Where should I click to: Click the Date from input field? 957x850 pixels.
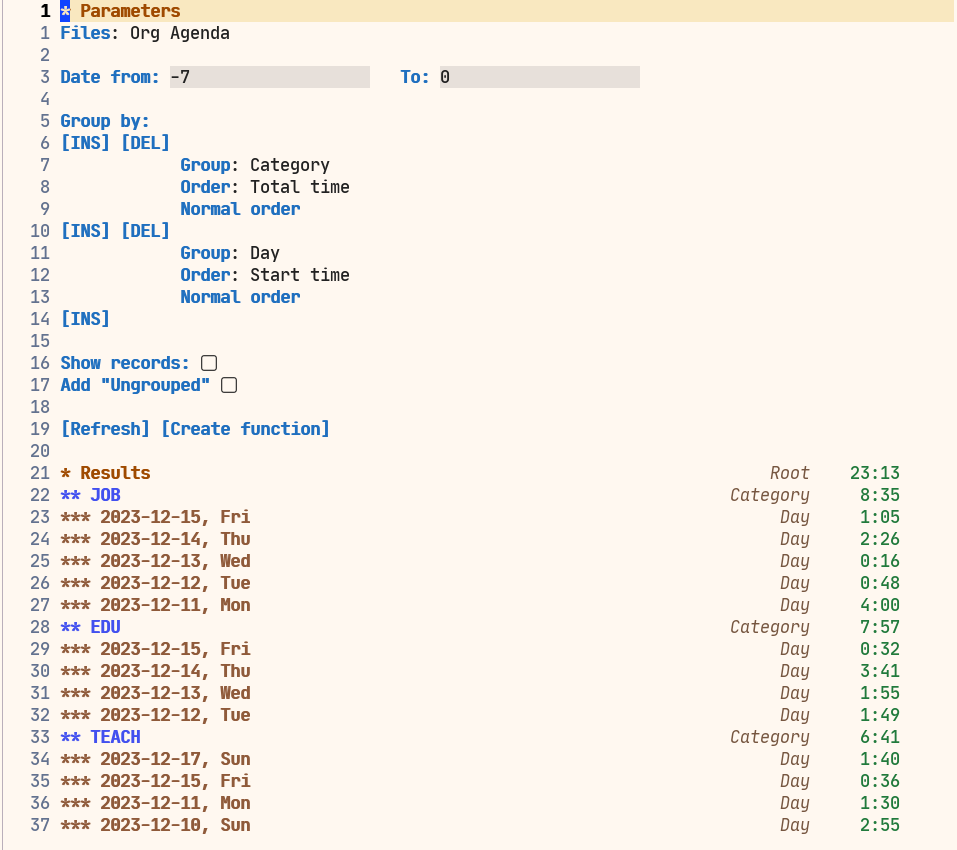tap(270, 76)
